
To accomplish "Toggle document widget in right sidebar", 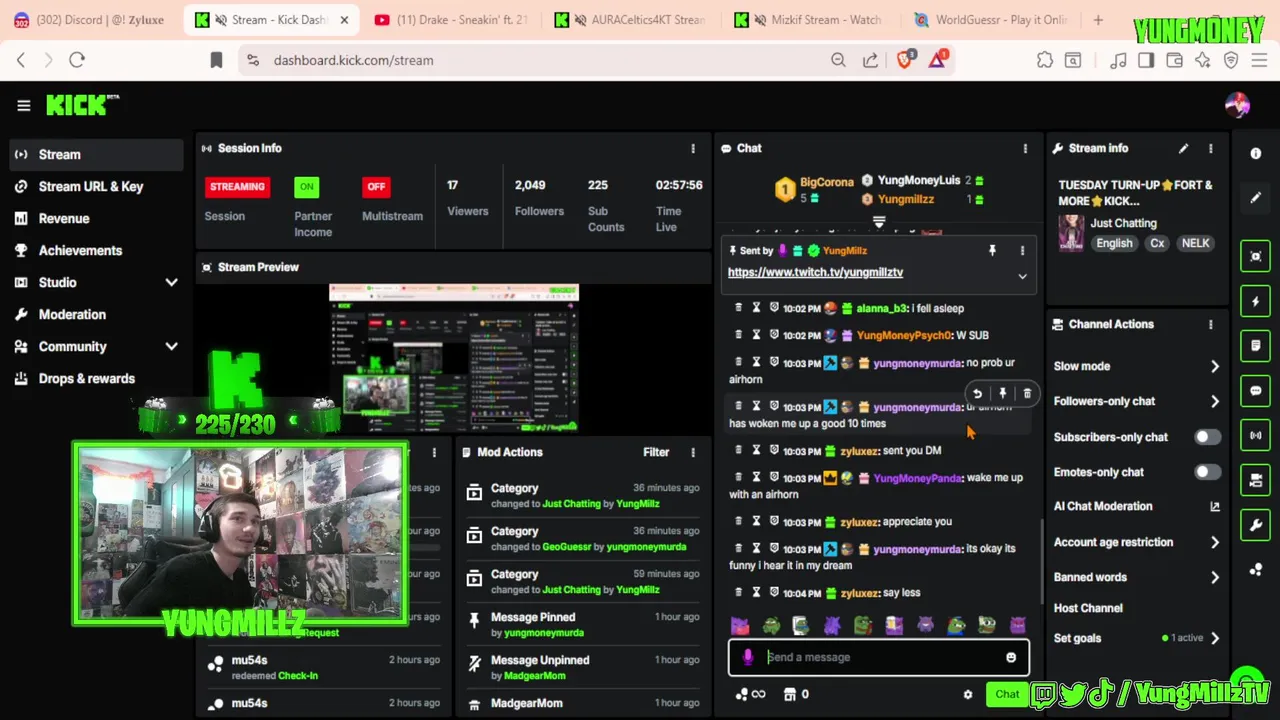I will click(1256, 346).
